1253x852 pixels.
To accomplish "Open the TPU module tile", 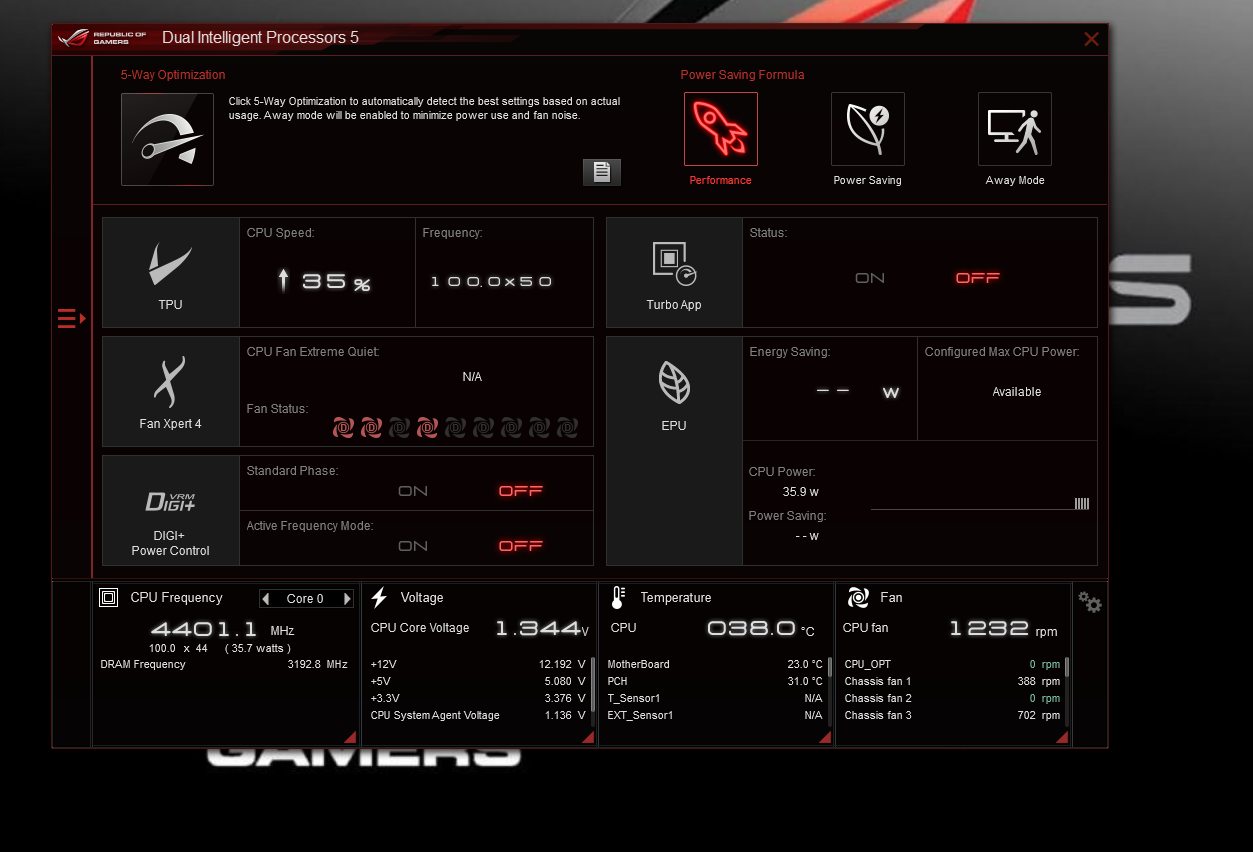I will pos(171,273).
